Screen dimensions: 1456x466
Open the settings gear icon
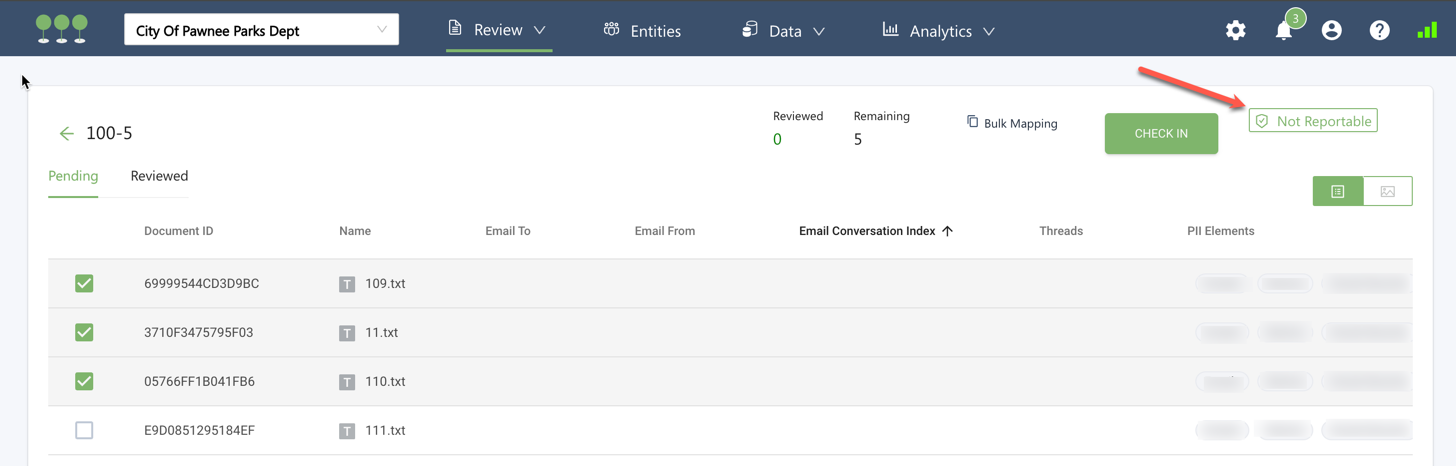tap(1235, 31)
